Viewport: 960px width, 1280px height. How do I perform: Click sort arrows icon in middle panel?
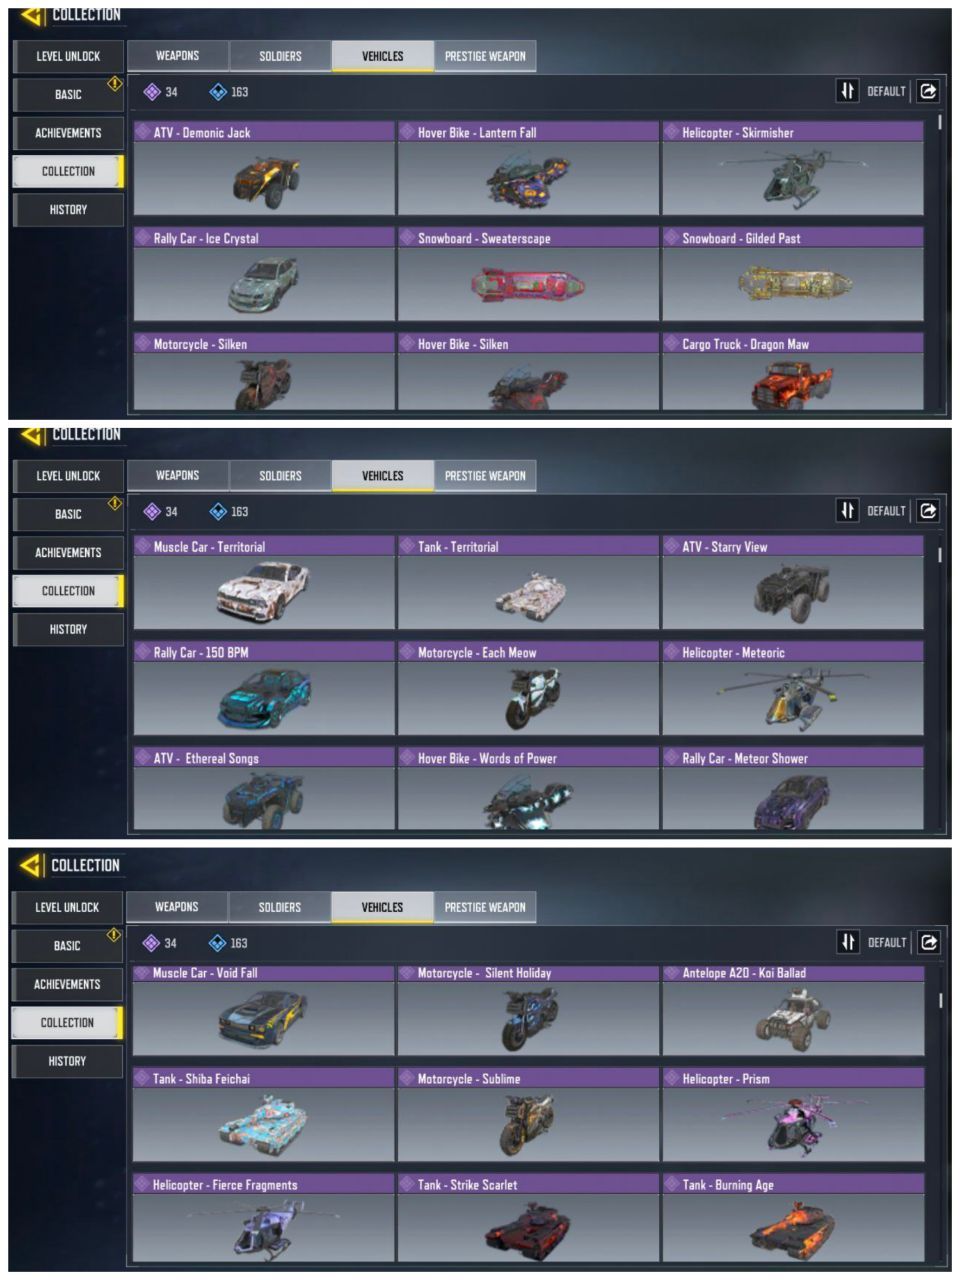tap(848, 510)
